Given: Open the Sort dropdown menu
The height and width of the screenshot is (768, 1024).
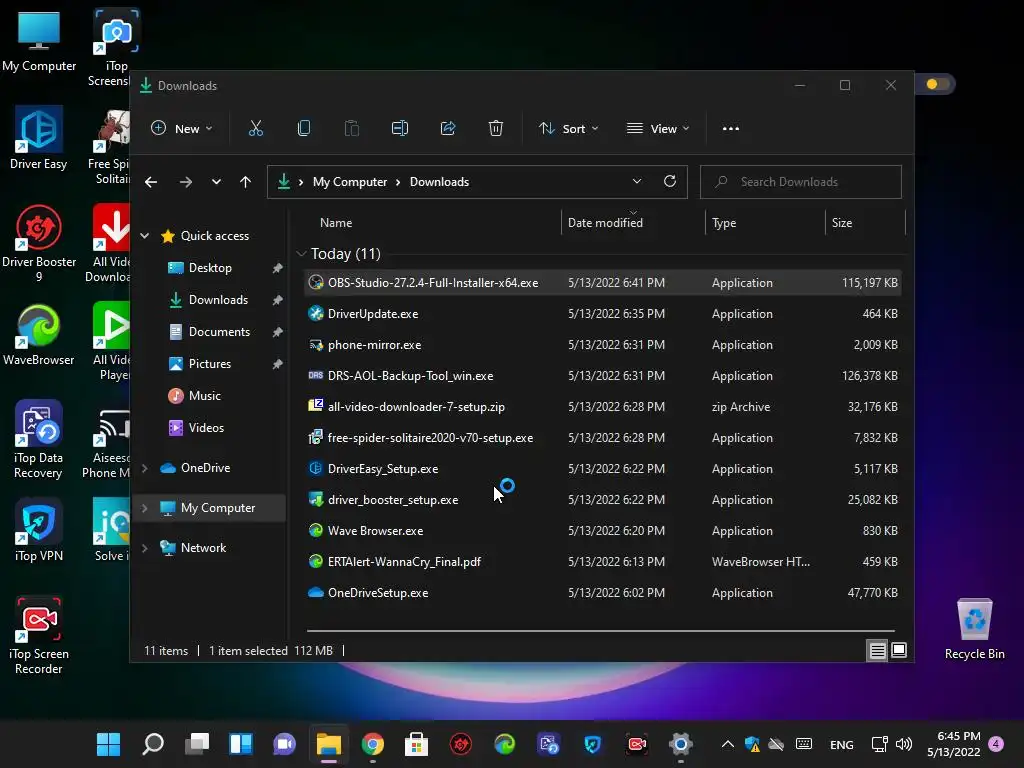Looking at the screenshot, I should pyautogui.click(x=568, y=129).
